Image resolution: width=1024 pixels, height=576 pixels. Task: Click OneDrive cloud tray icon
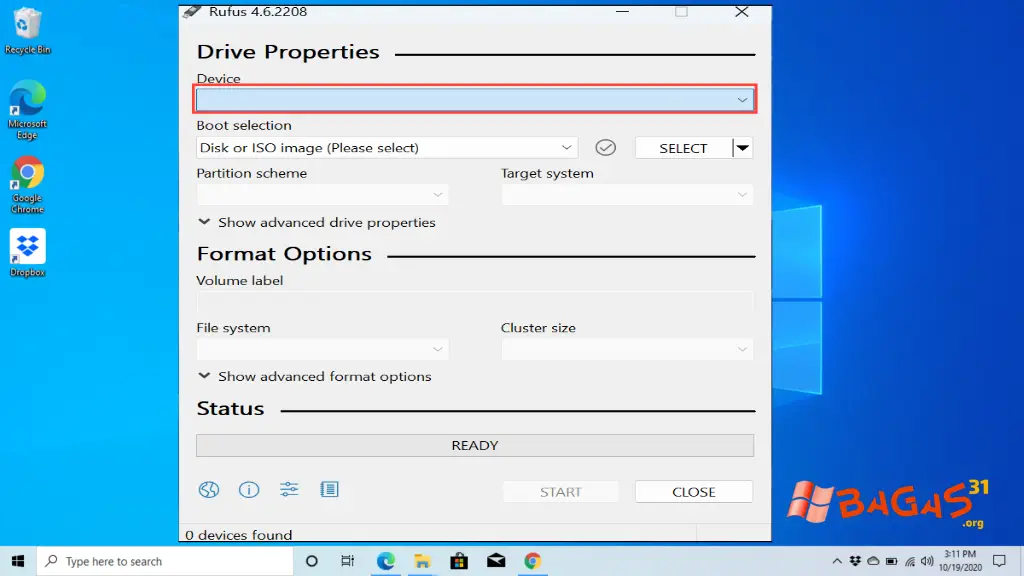pyautogui.click(x=873, y=561)
